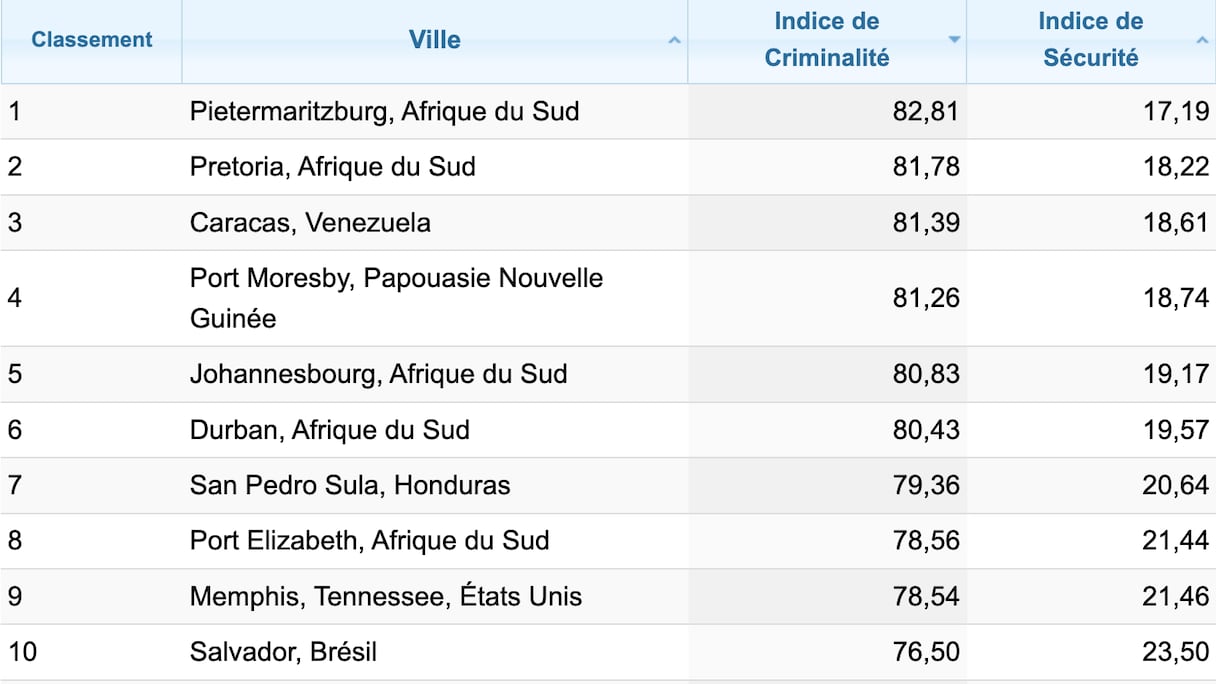Click Salvador, Brésil city name
The image size is (1216, 684).
(283, 653)
